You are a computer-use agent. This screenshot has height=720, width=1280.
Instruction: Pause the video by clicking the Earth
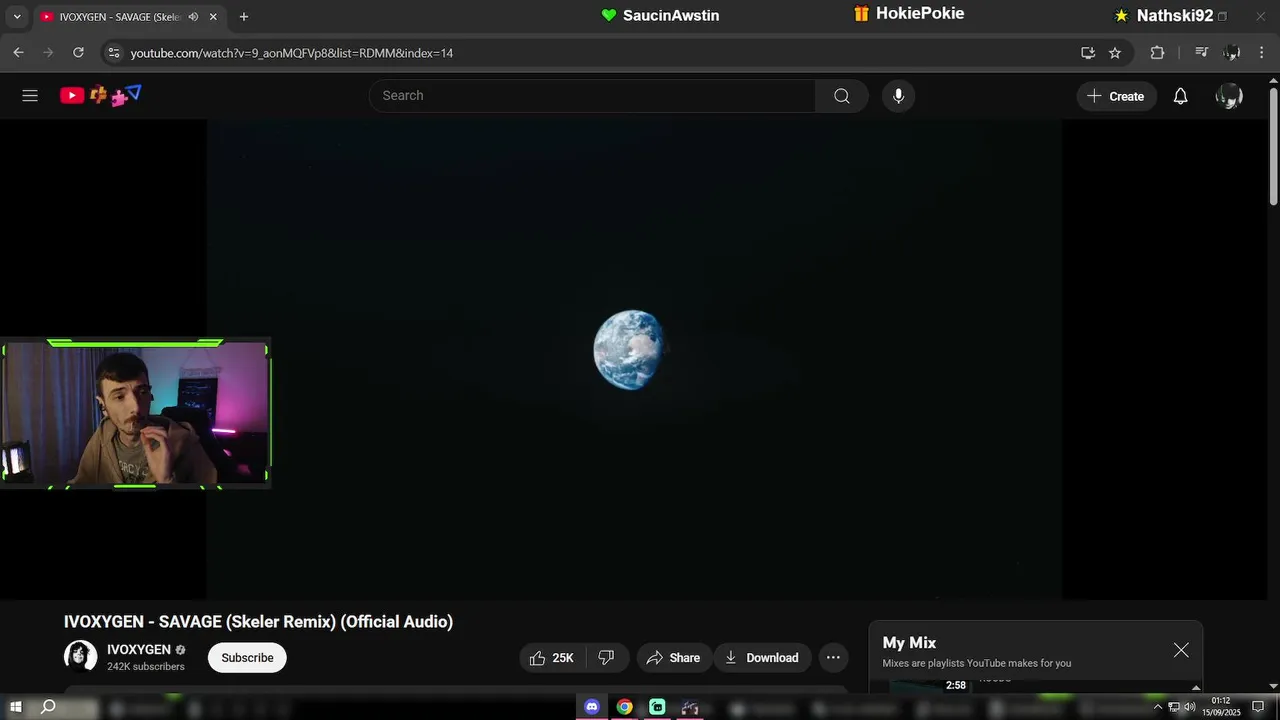pyautogui.click(x=629, y=349)
